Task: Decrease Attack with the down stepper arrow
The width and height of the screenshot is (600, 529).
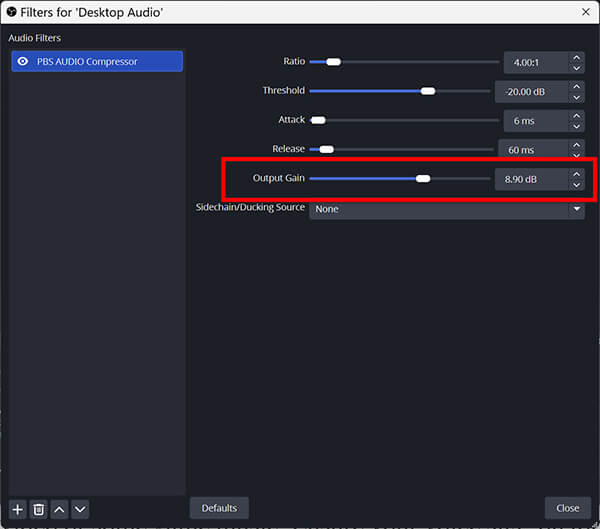Action: (577, 127)
